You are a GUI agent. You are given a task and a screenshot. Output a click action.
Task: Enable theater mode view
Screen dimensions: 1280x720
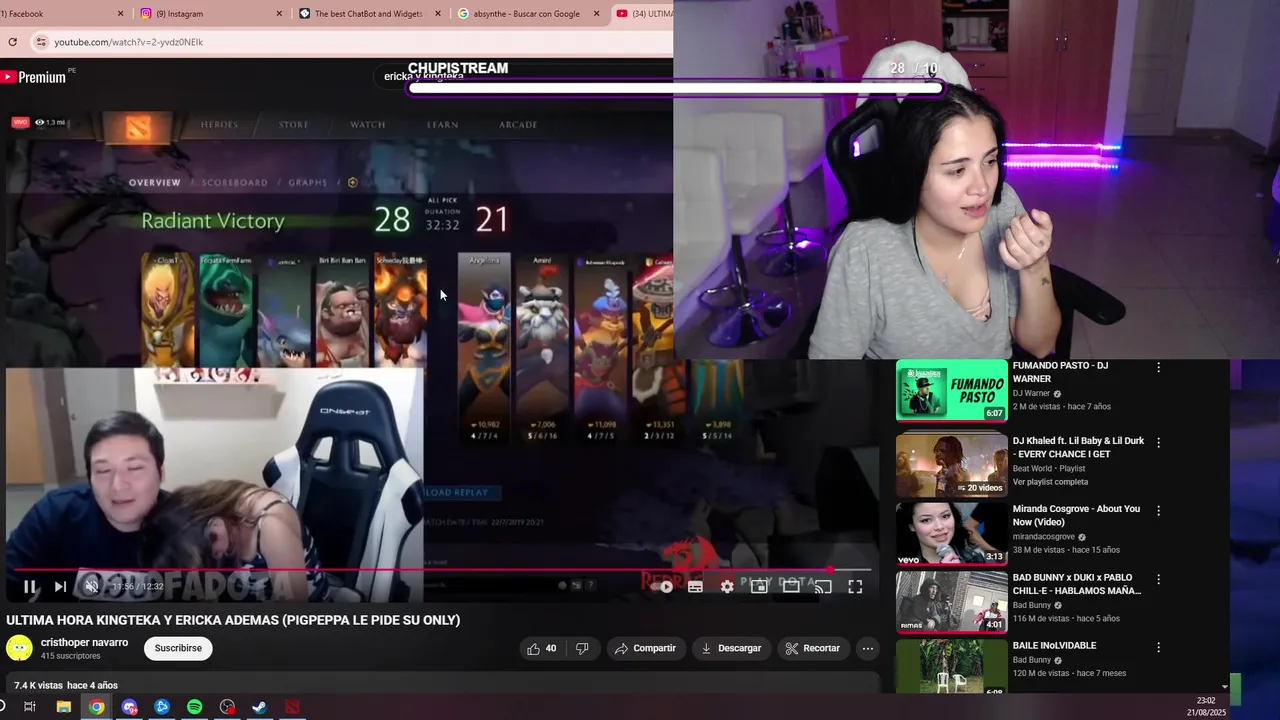click(791, 587)
